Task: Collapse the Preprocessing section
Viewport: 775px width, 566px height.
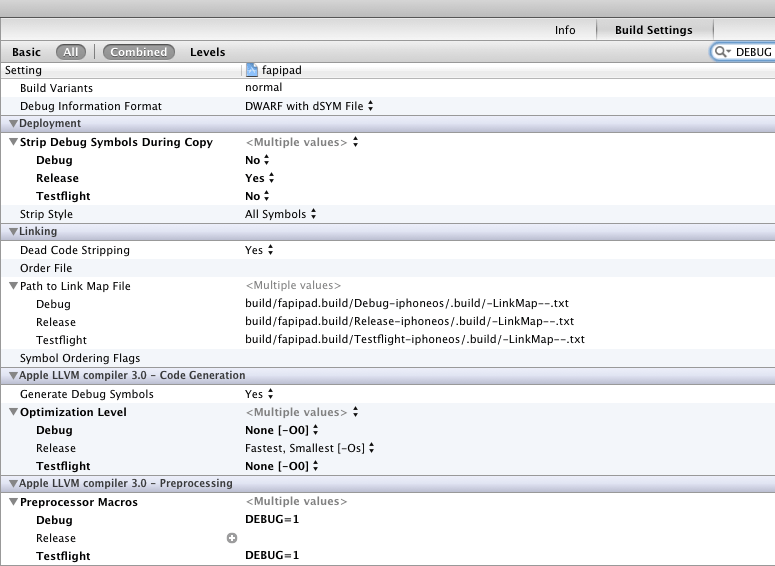Action: pos(13,483)
